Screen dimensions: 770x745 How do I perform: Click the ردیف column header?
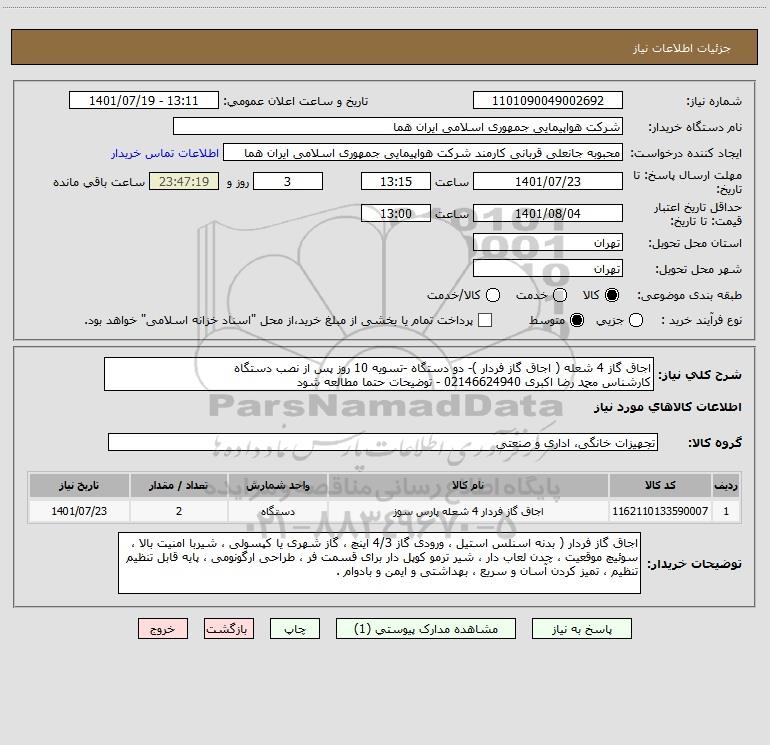726,485
